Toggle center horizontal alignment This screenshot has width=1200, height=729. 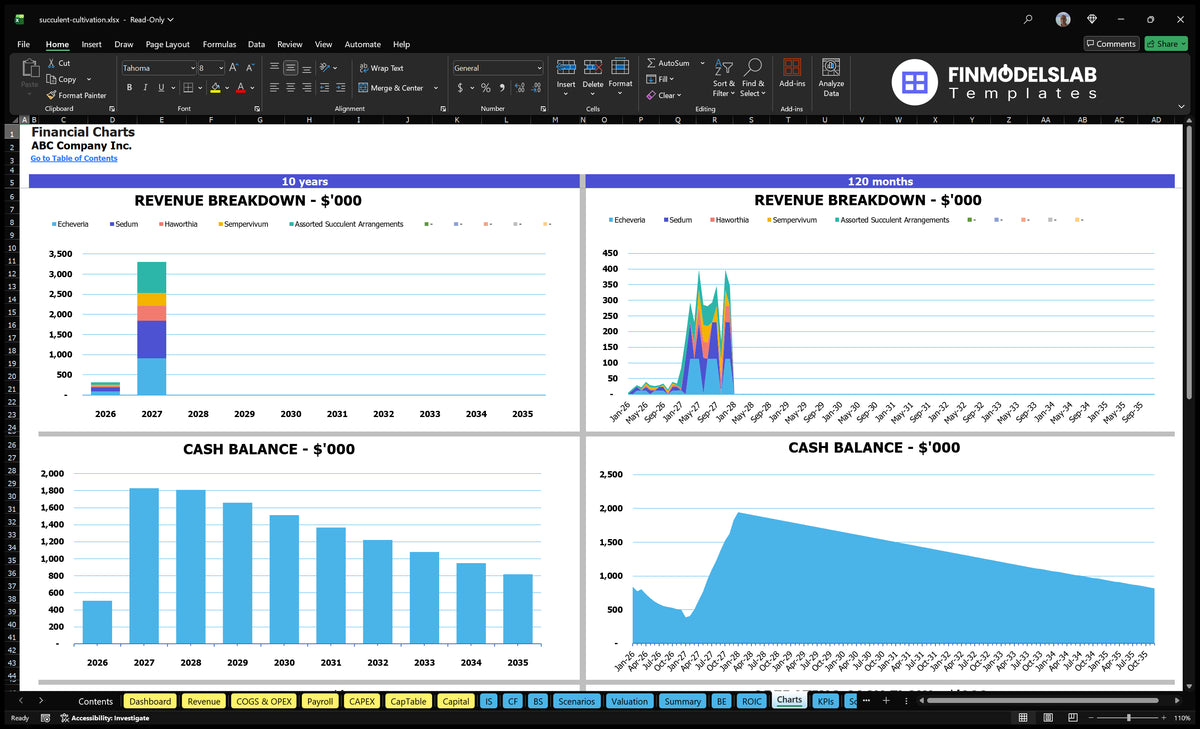pos(290,88)
